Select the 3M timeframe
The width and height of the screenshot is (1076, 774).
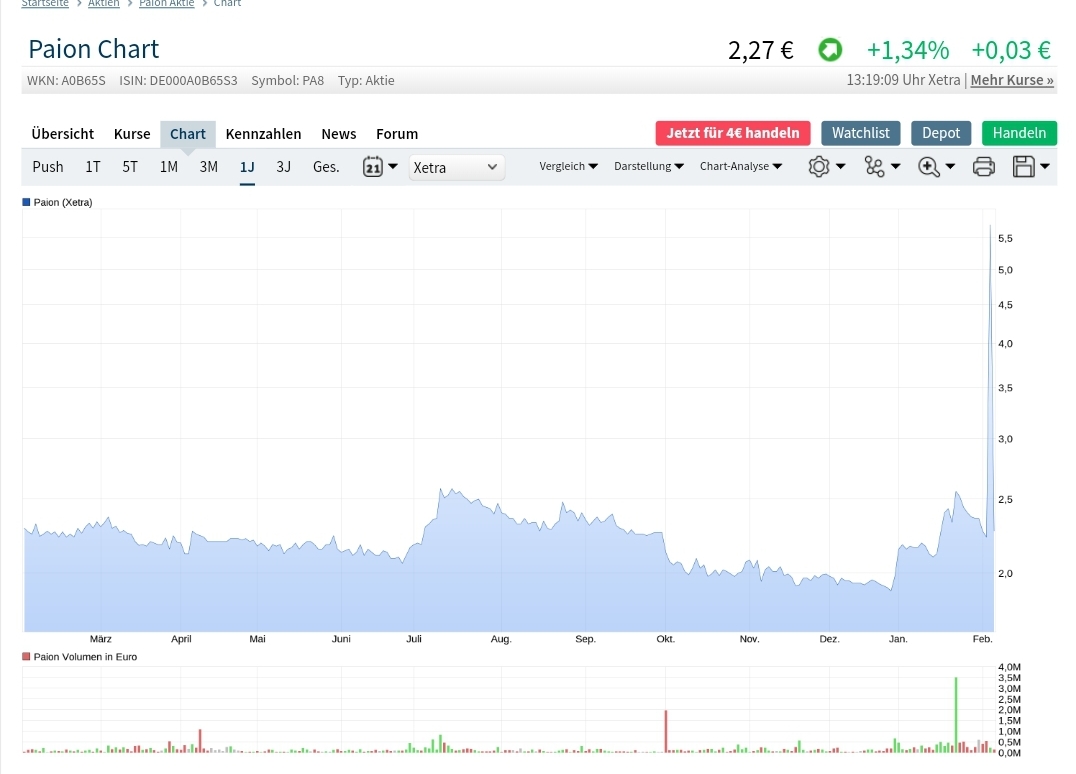(x=209, y=167)
